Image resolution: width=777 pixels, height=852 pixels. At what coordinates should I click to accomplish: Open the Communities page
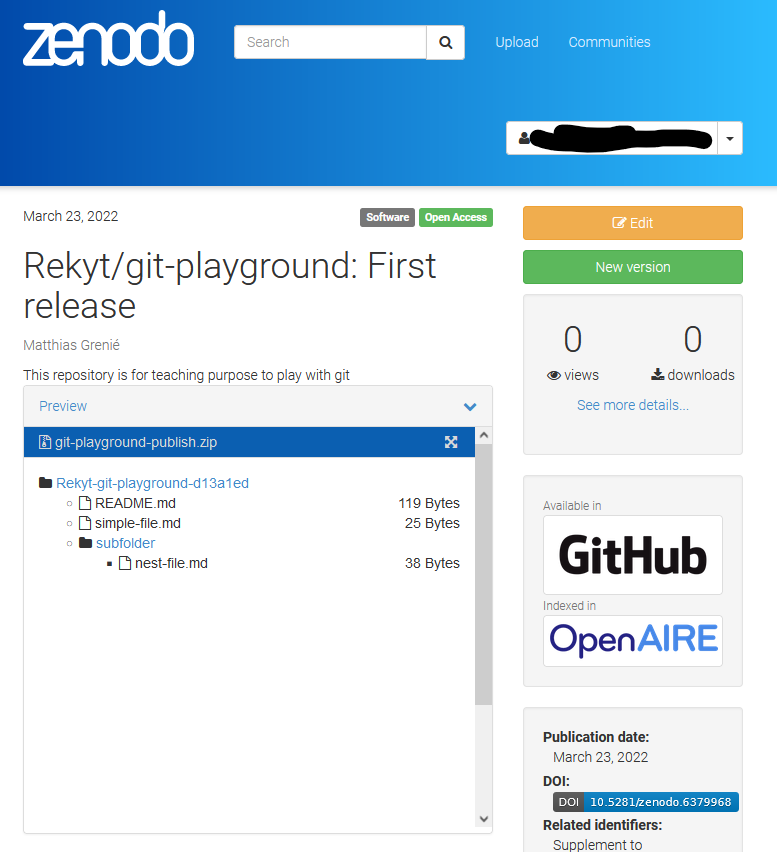pyautogui.click(x=609, y=42)
